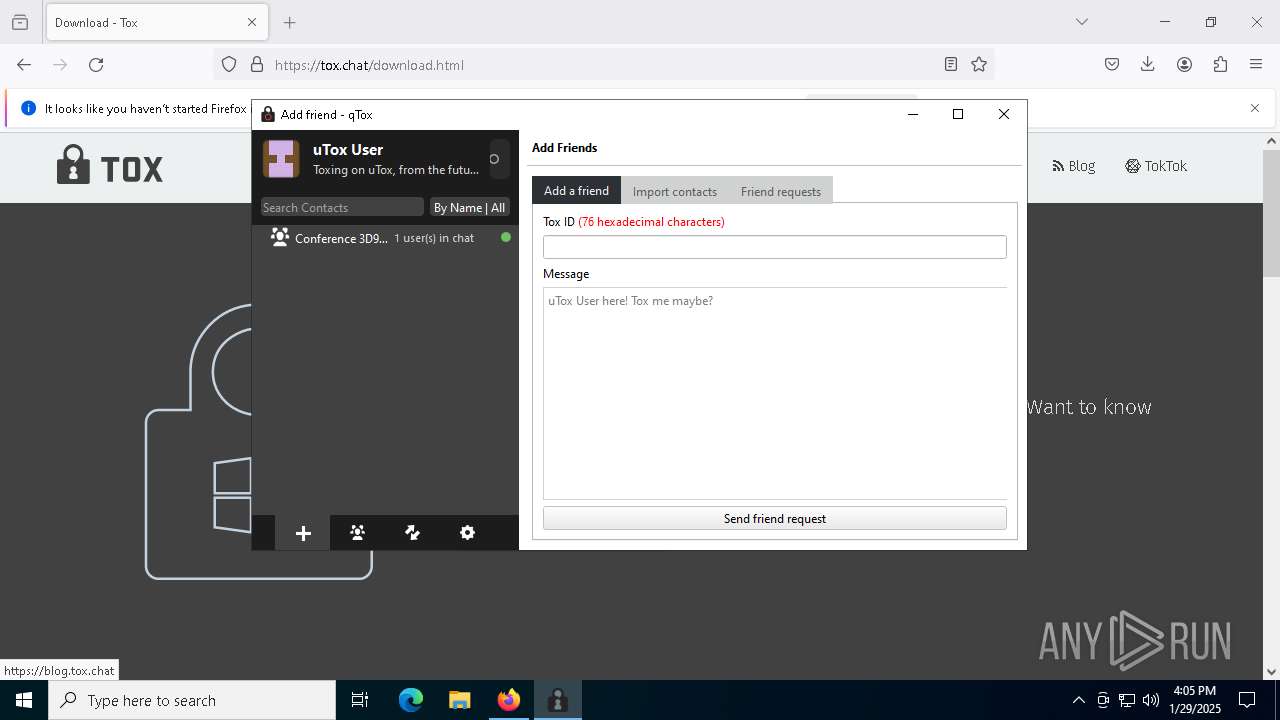The height and width of the screenshot is (720, 1280).
Task: Select the Conference 3D9... chat entry
Action: (386, 238)
